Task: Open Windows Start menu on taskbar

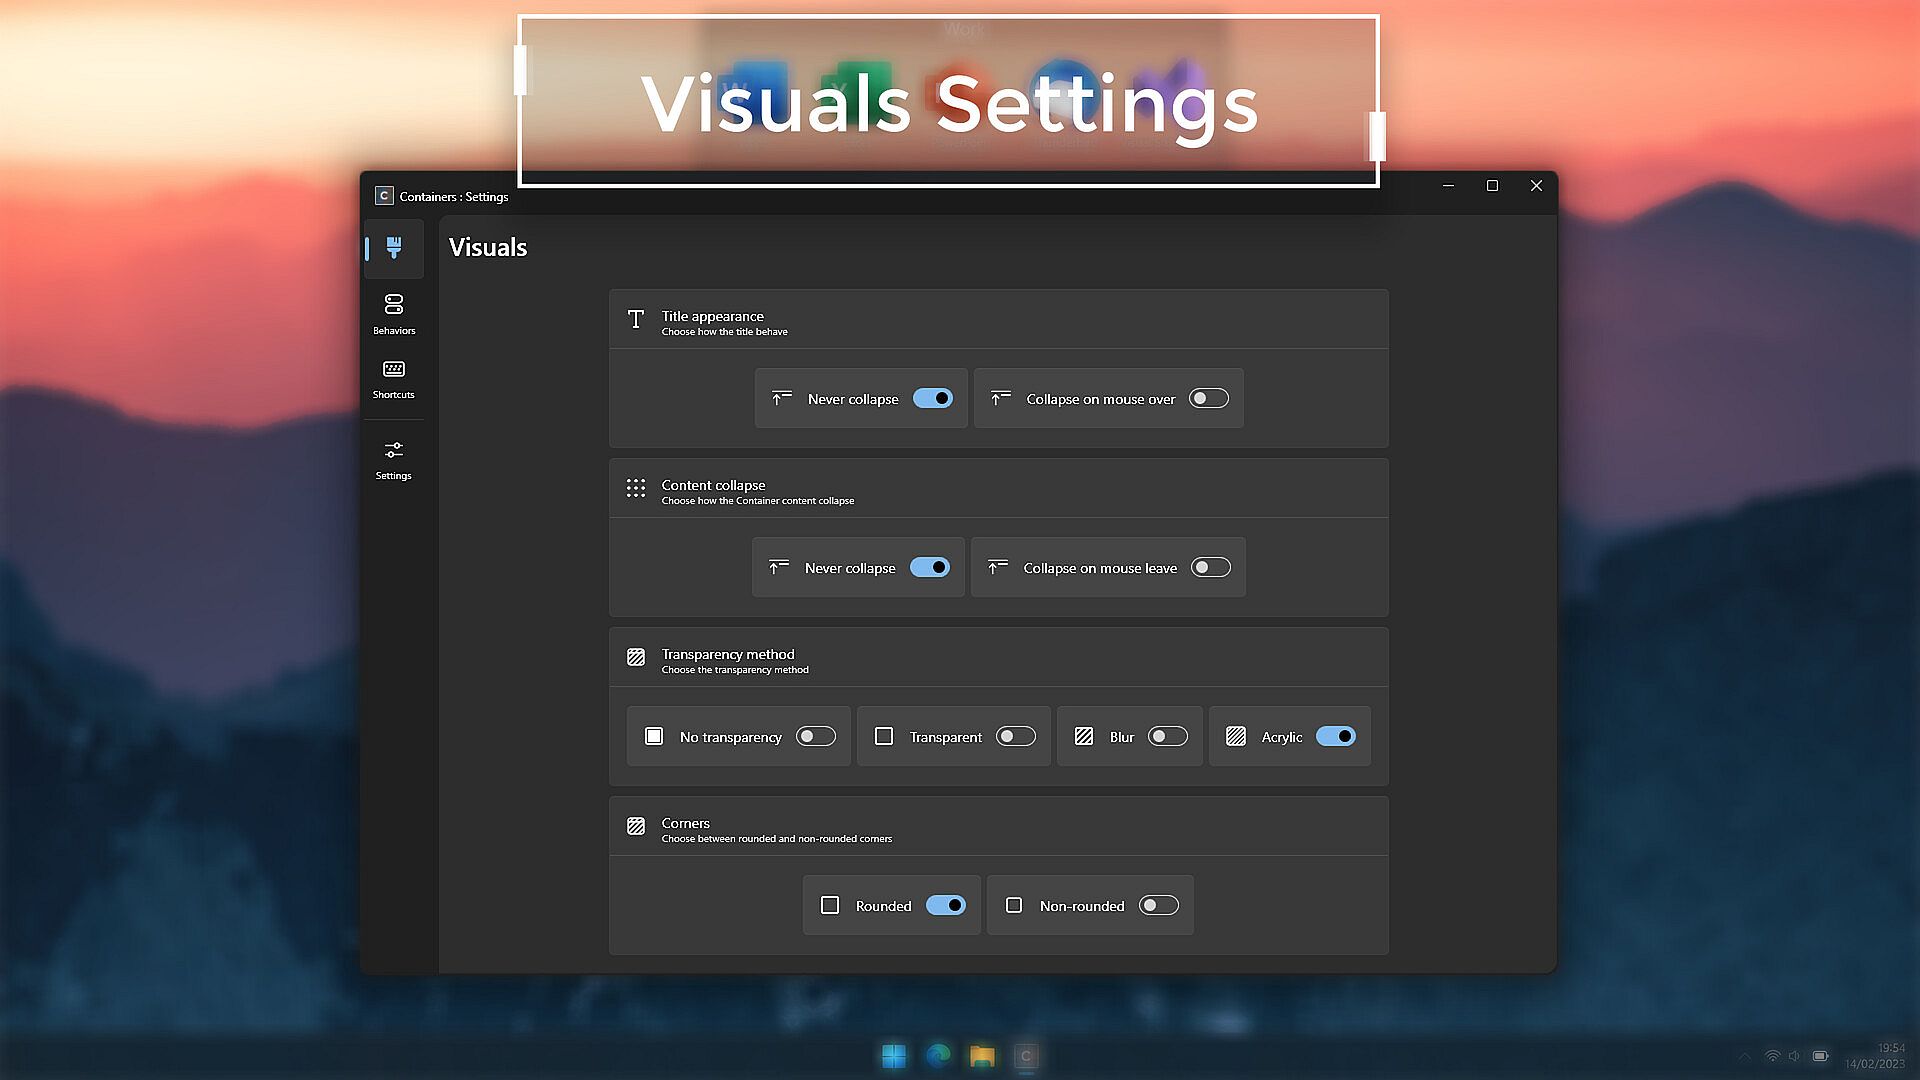Action: pyautogui.click(x=894, y=1056)
